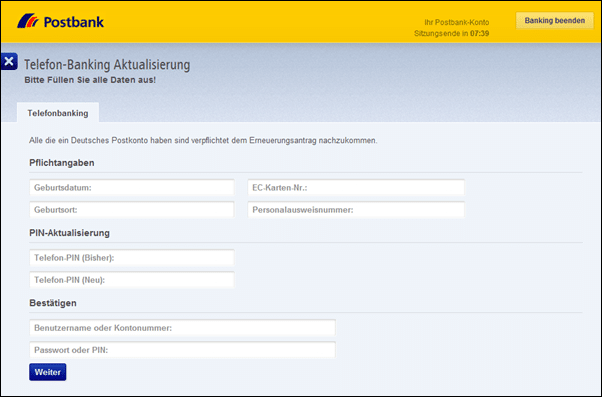The height and width of the screenshot is (397, 602).
Task: Focus the Geburtsdatum input field
Action: click(x=132, y=188)
